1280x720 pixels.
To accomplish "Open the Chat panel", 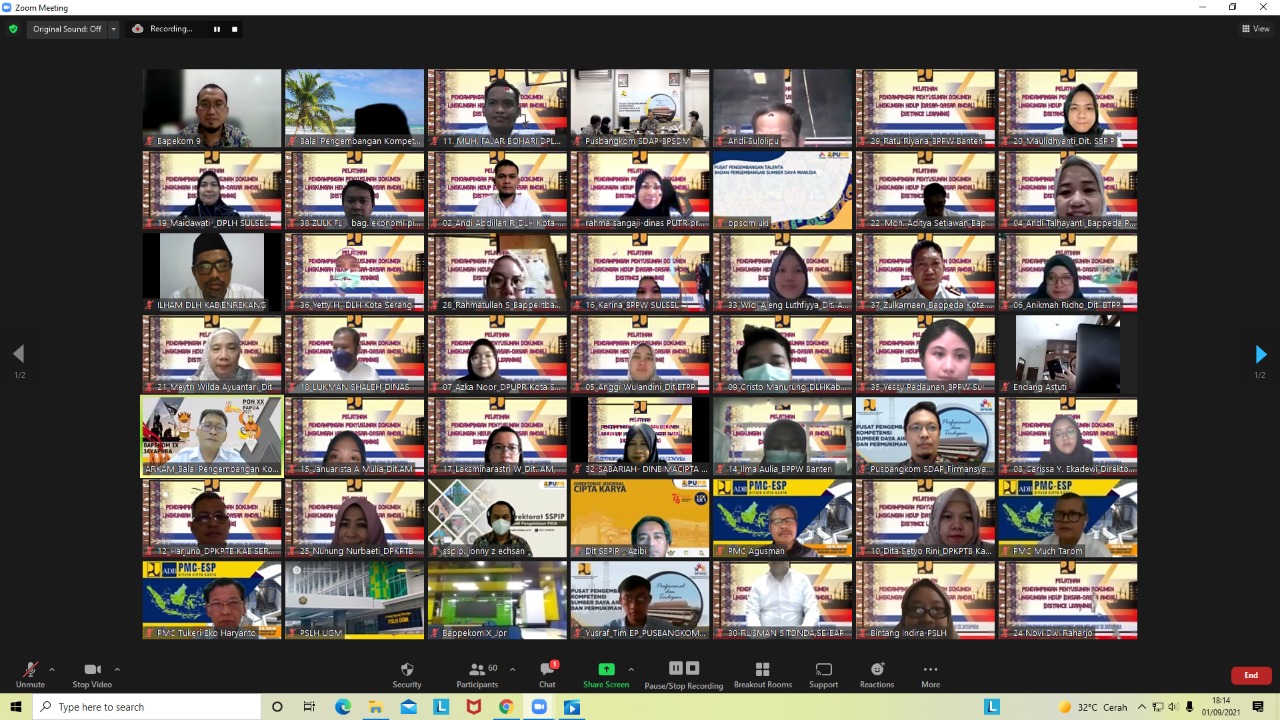I will (547, 675).
